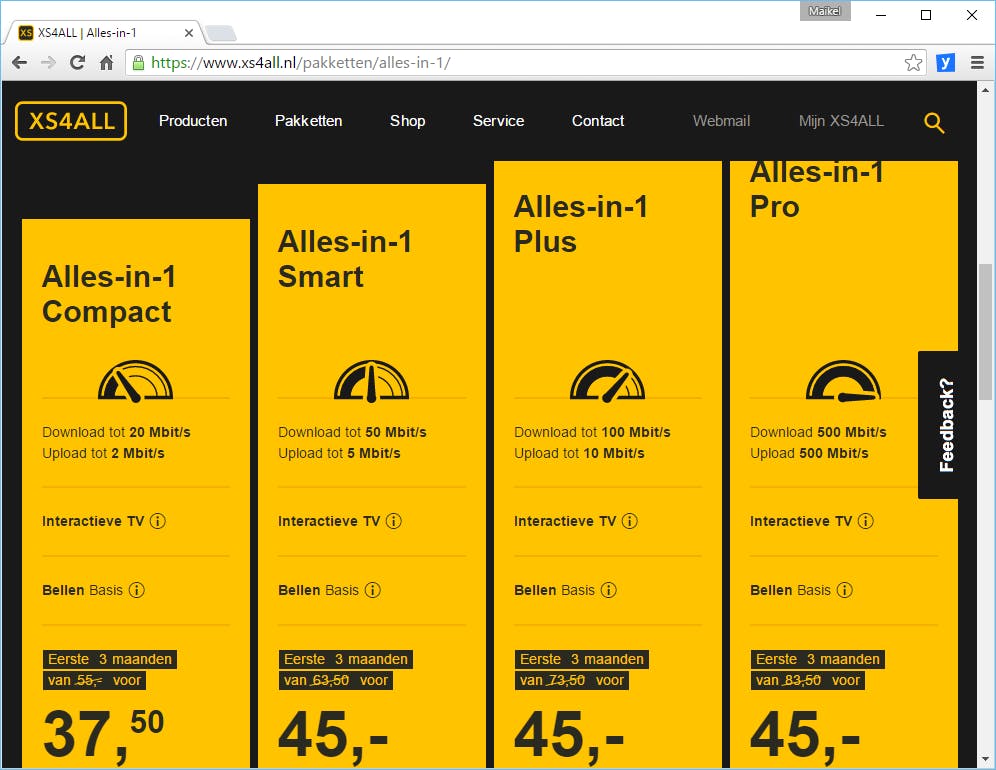
Task: Show info for Interactieve TV in Smart
Action: click(394, 521)
